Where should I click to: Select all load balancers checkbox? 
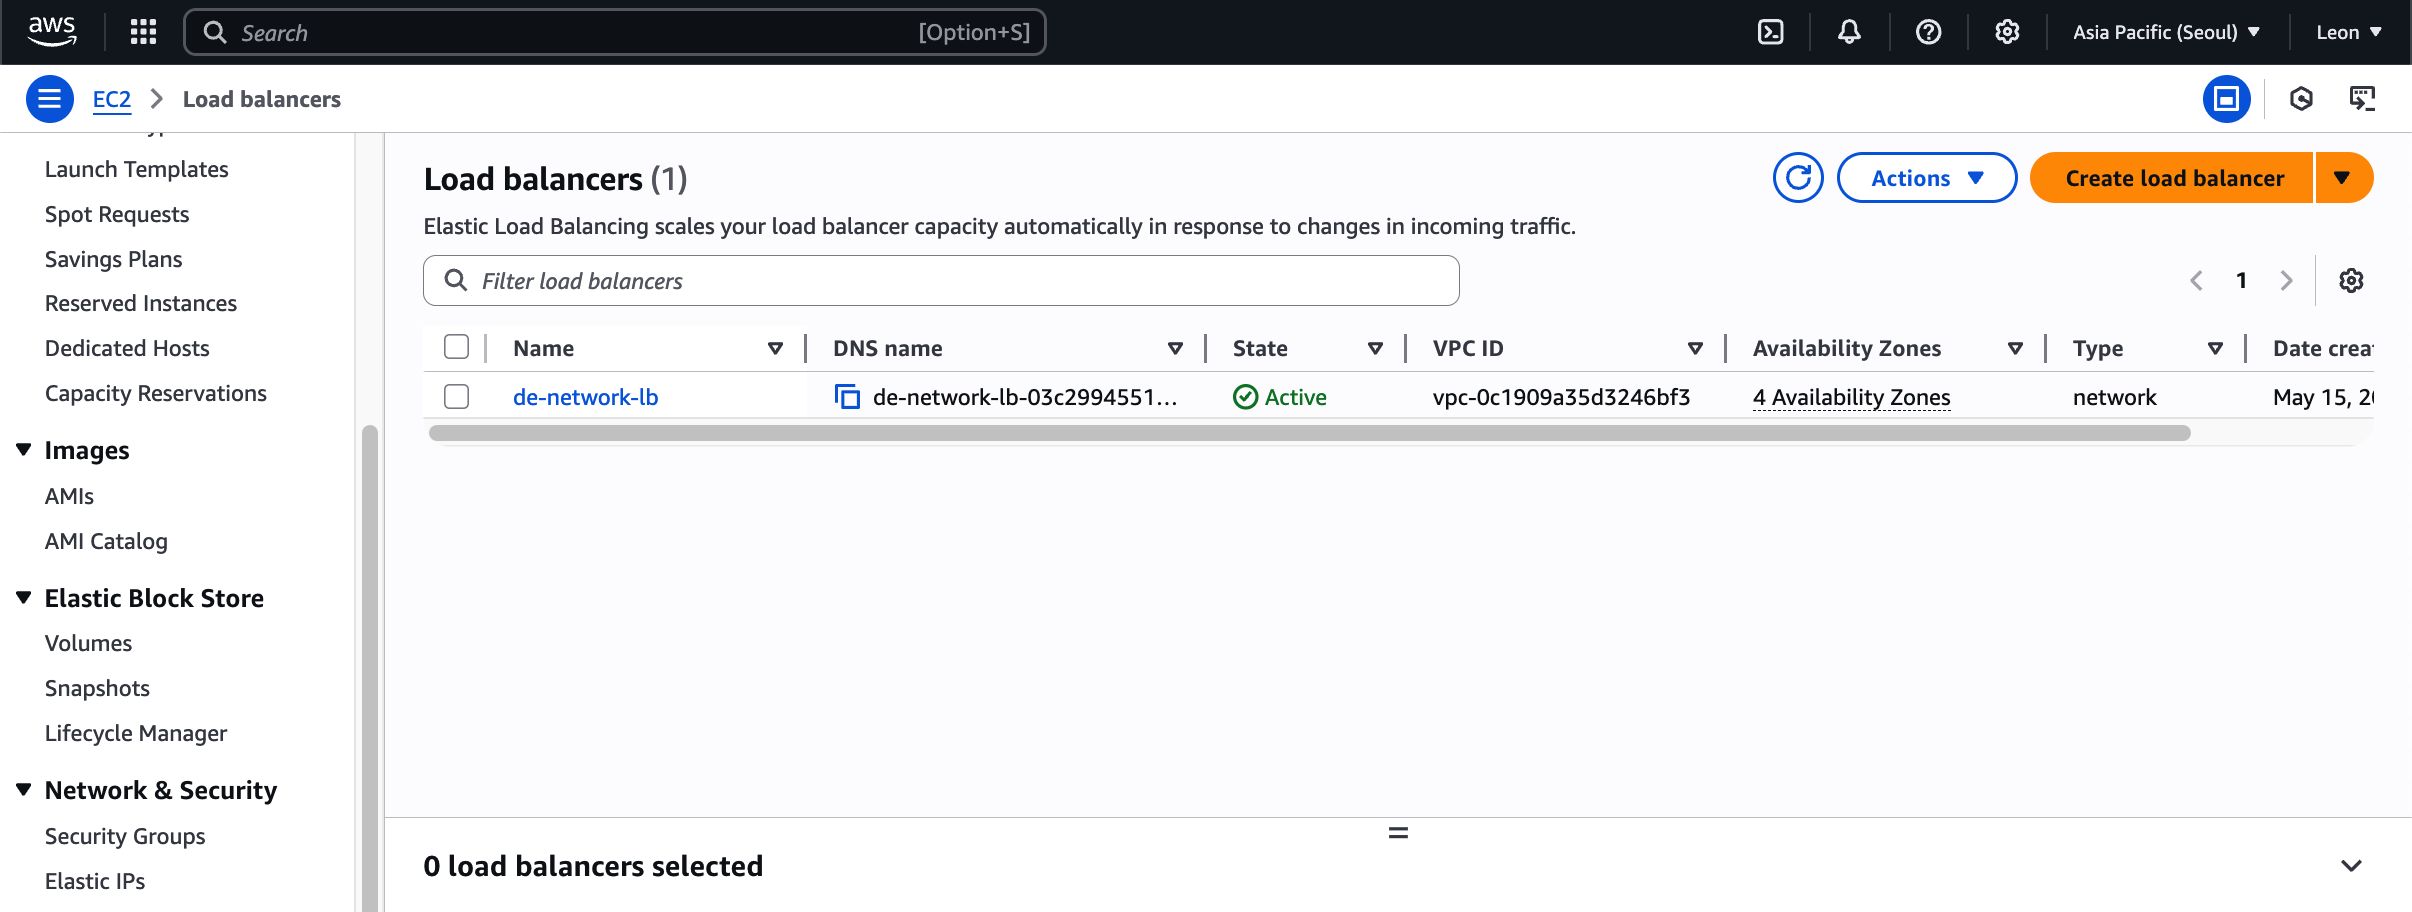[456, 347]
